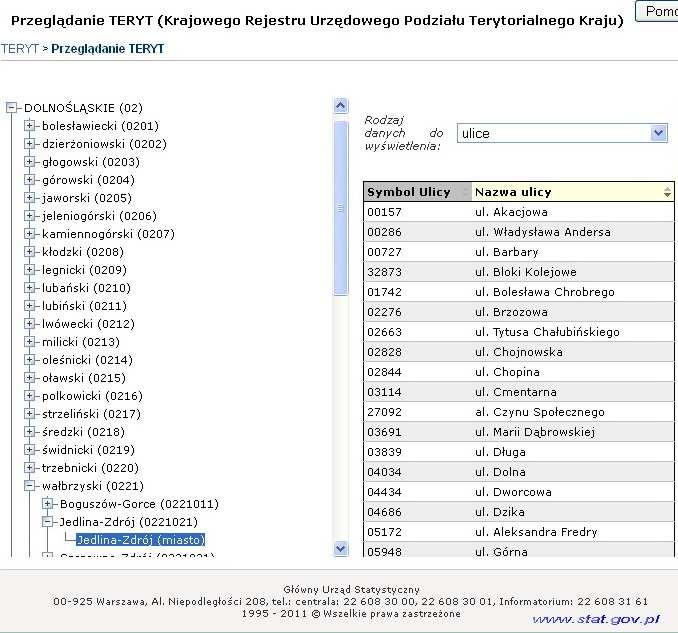Expand the głogowski (0203) node

29,162
